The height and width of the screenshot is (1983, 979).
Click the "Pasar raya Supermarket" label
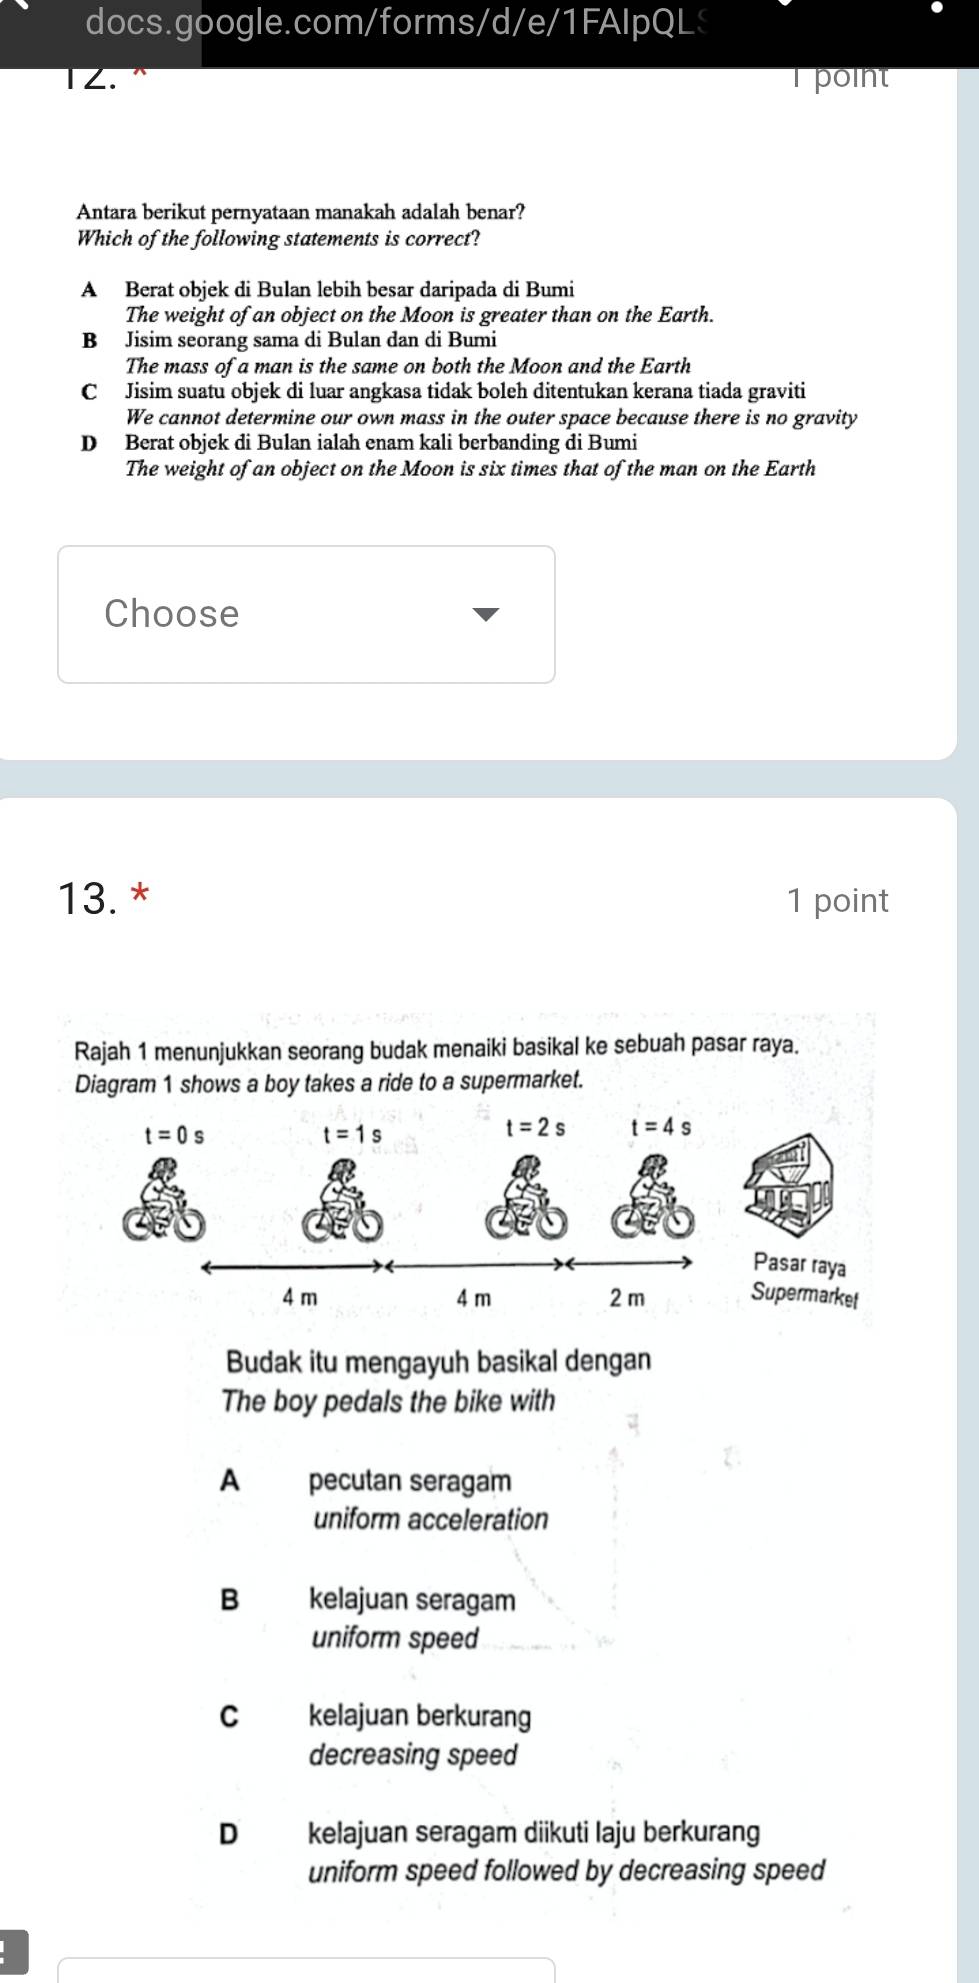[802, 1279]
